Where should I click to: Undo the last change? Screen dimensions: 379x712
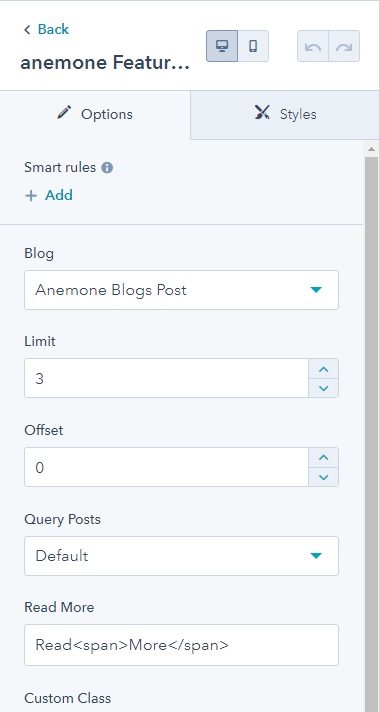[x=313, y=46]
